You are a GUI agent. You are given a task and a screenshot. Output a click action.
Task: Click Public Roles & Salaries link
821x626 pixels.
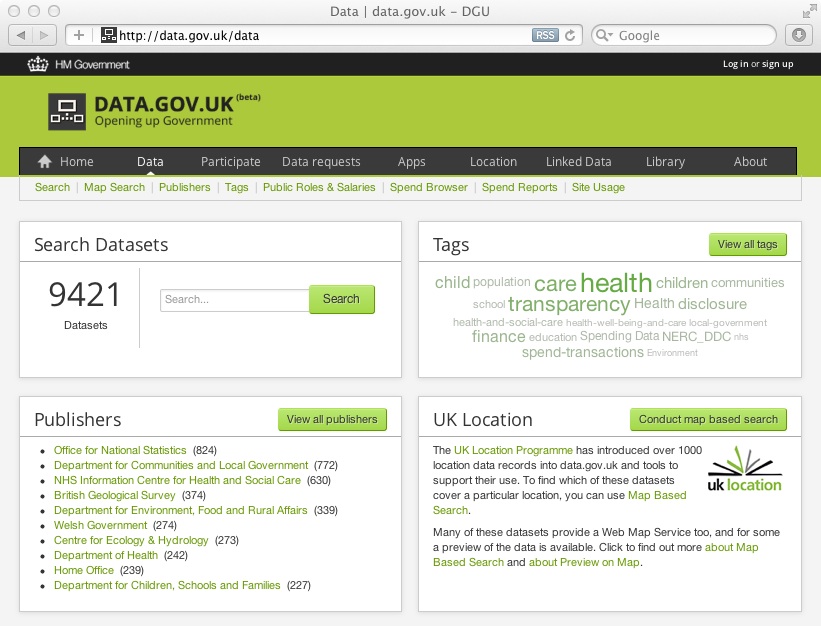tap(319, 187)
